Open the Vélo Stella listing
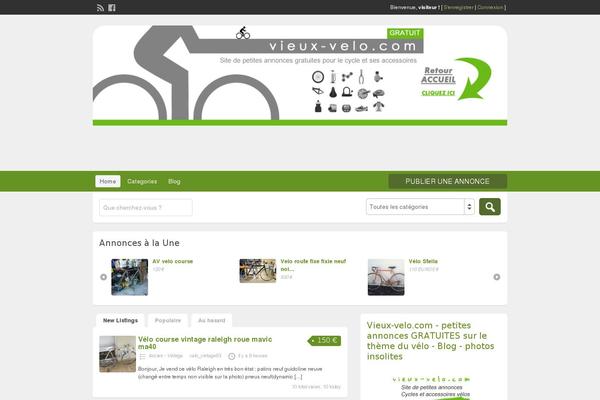 coord(423,261)
